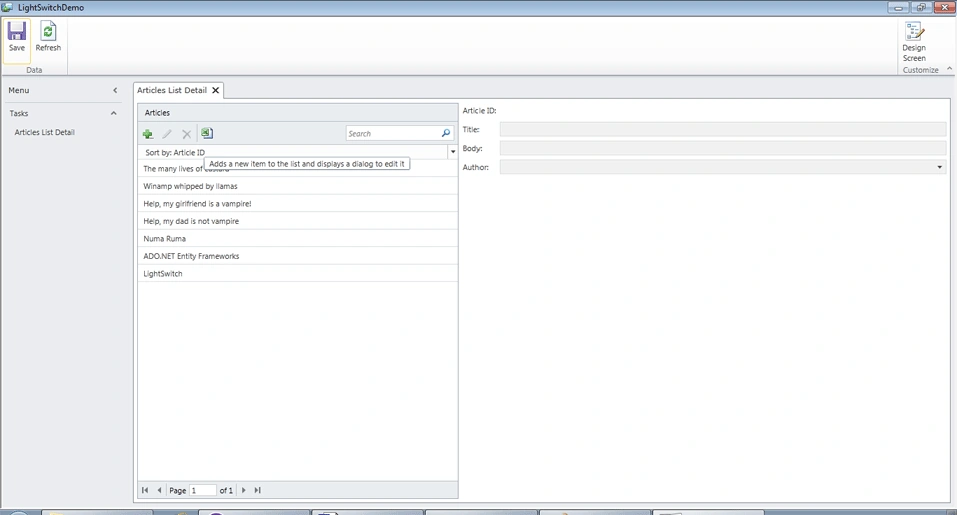The width and height of the screenshot is (957, 515).
Task: Click the pencil edit article icon
Action: pyautogui.click(x=167, y=134)
